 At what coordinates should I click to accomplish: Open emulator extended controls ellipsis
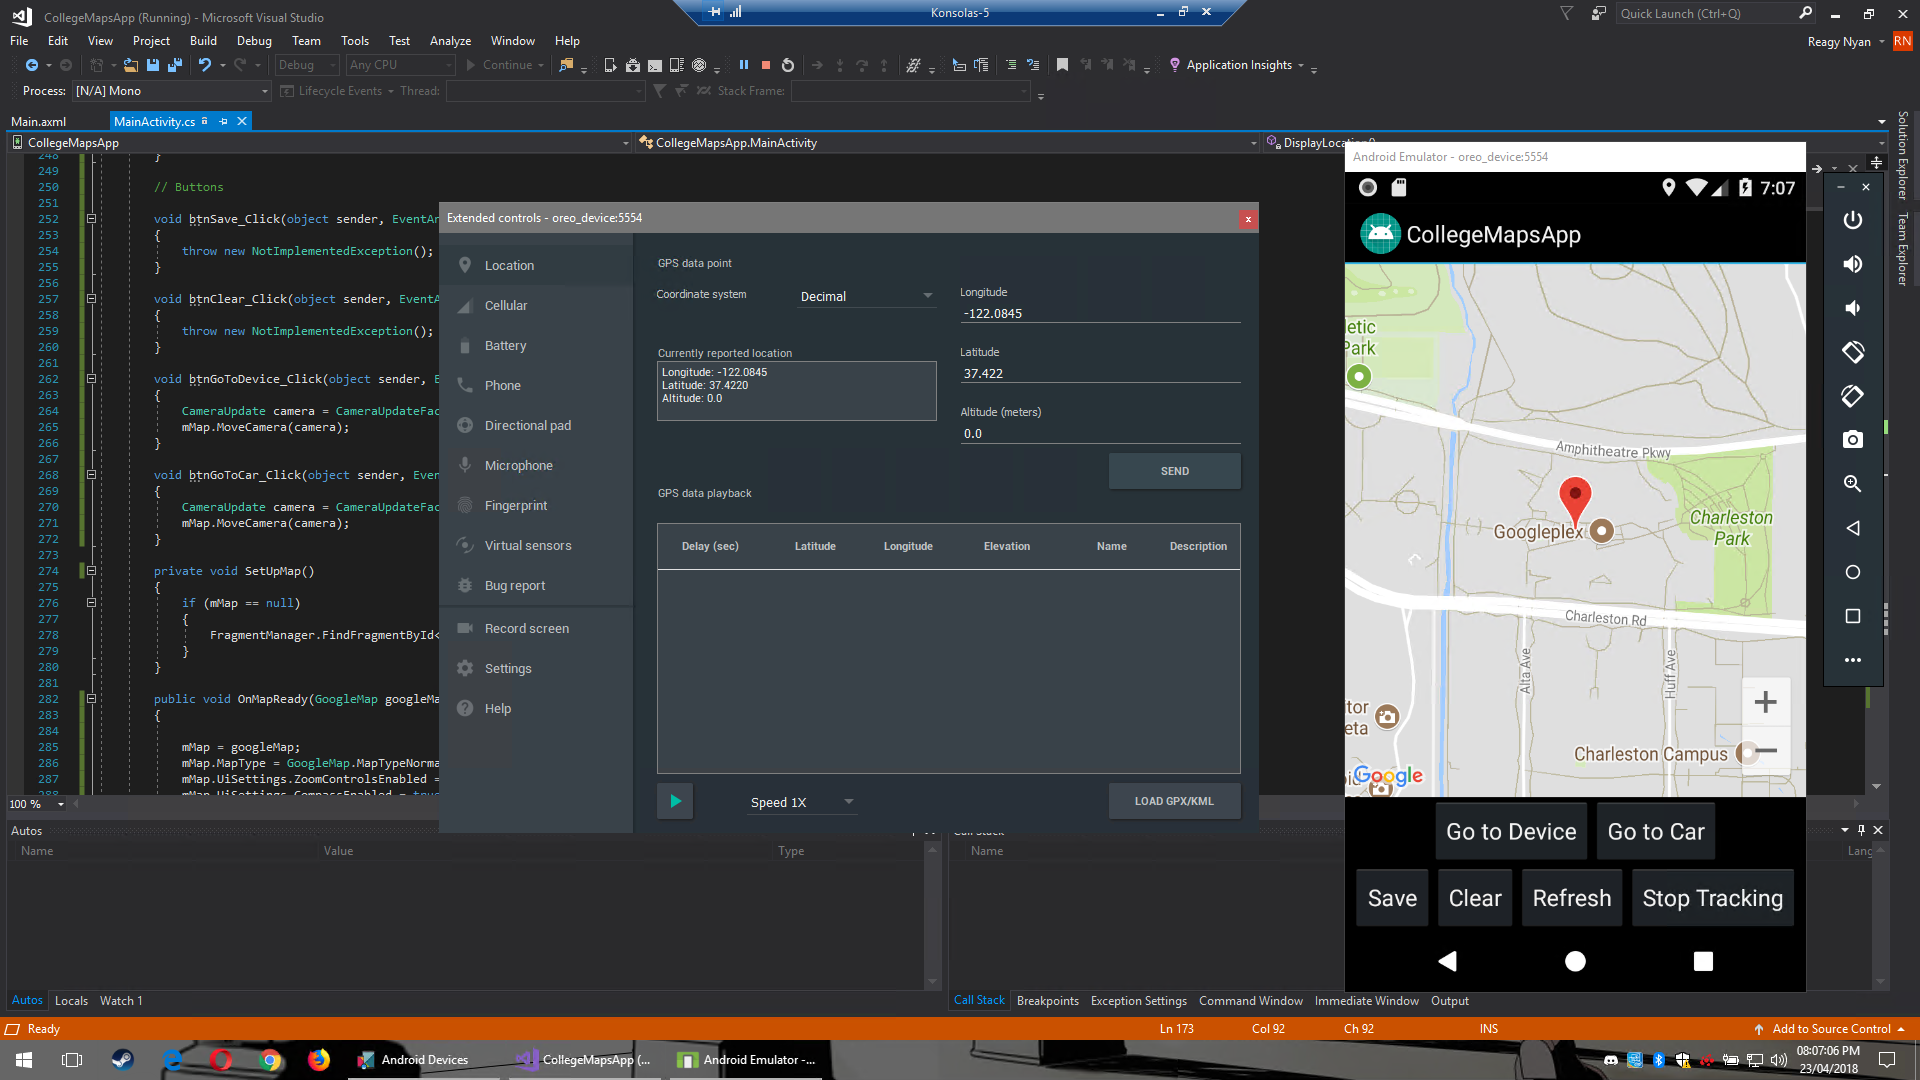pyautogui.click(x=1853, y=660)
